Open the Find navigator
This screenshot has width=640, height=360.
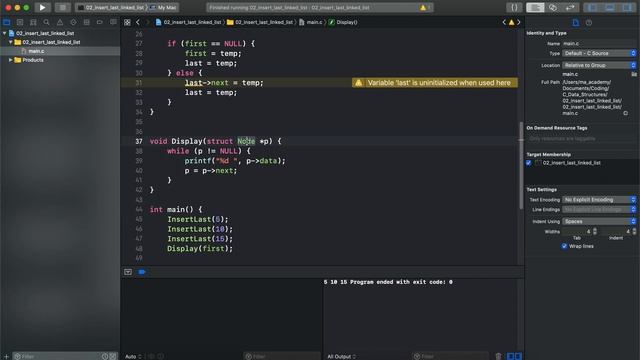[47, 22]
